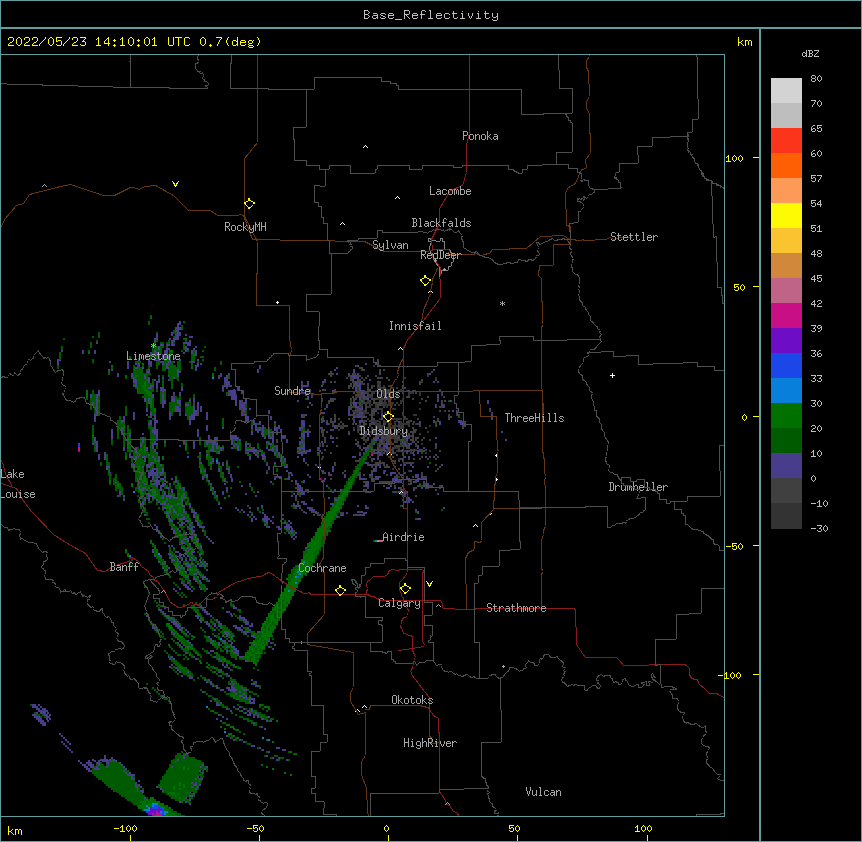Click the Calgary city label
862x842 pixels.
tap(399, 603)
